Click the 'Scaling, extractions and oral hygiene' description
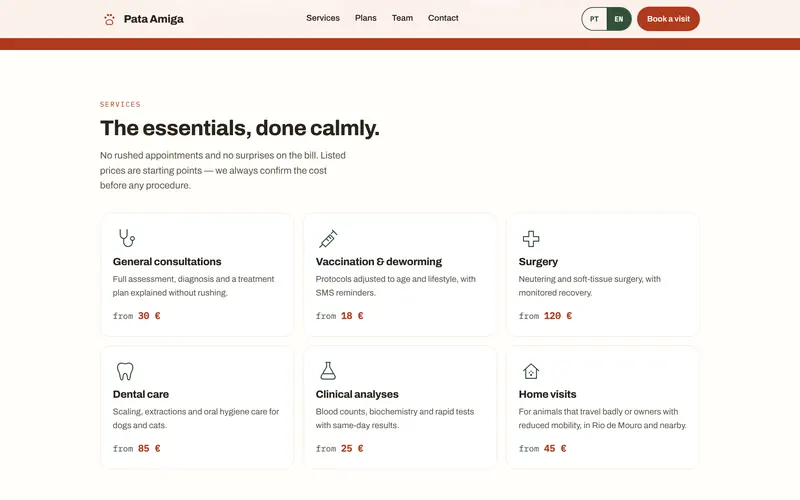800x500 pixels. coord(196,418)
